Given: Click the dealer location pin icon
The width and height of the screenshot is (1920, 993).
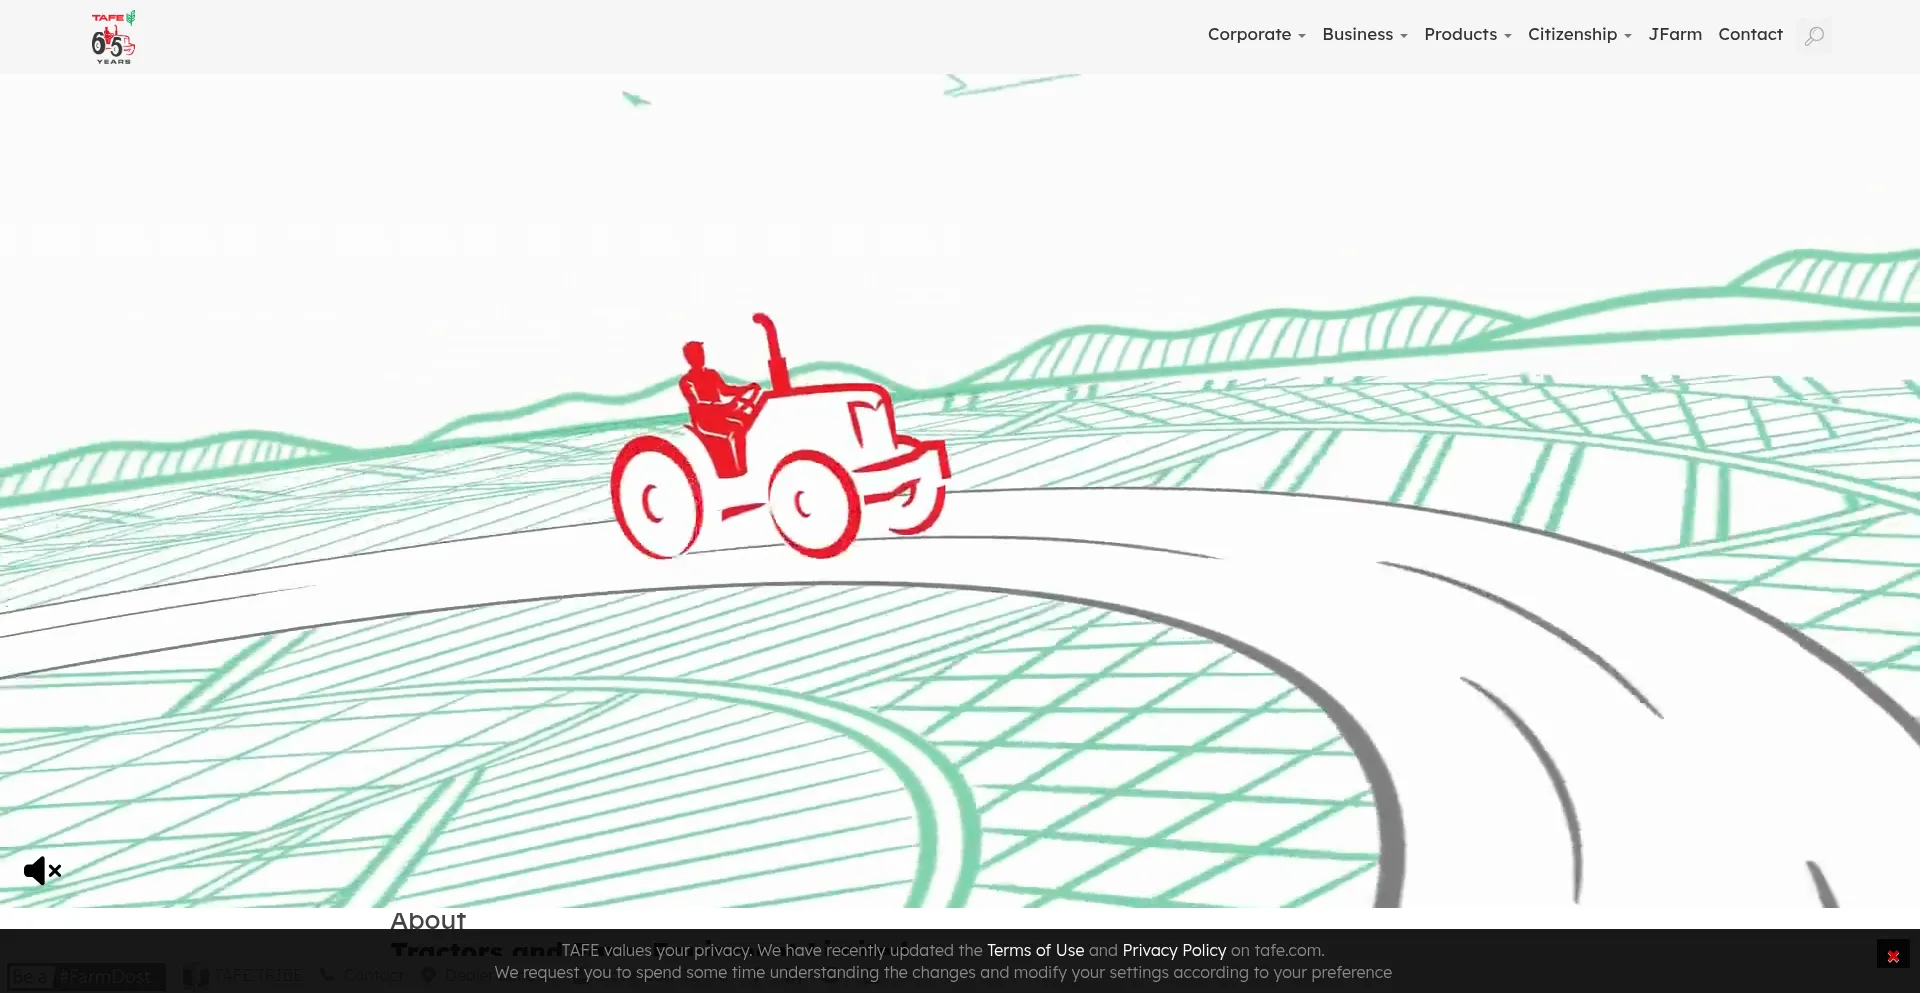Looking at the screenshot, I should pos(429,975).
